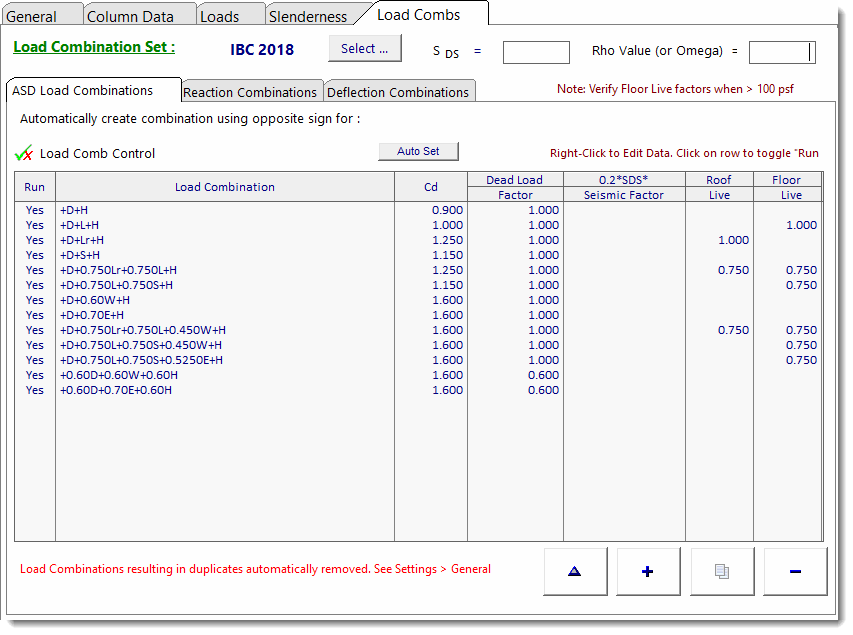Click Floor Live 0.750 in +D+0.750L+0.750S+H row

(x=801, y=285)
